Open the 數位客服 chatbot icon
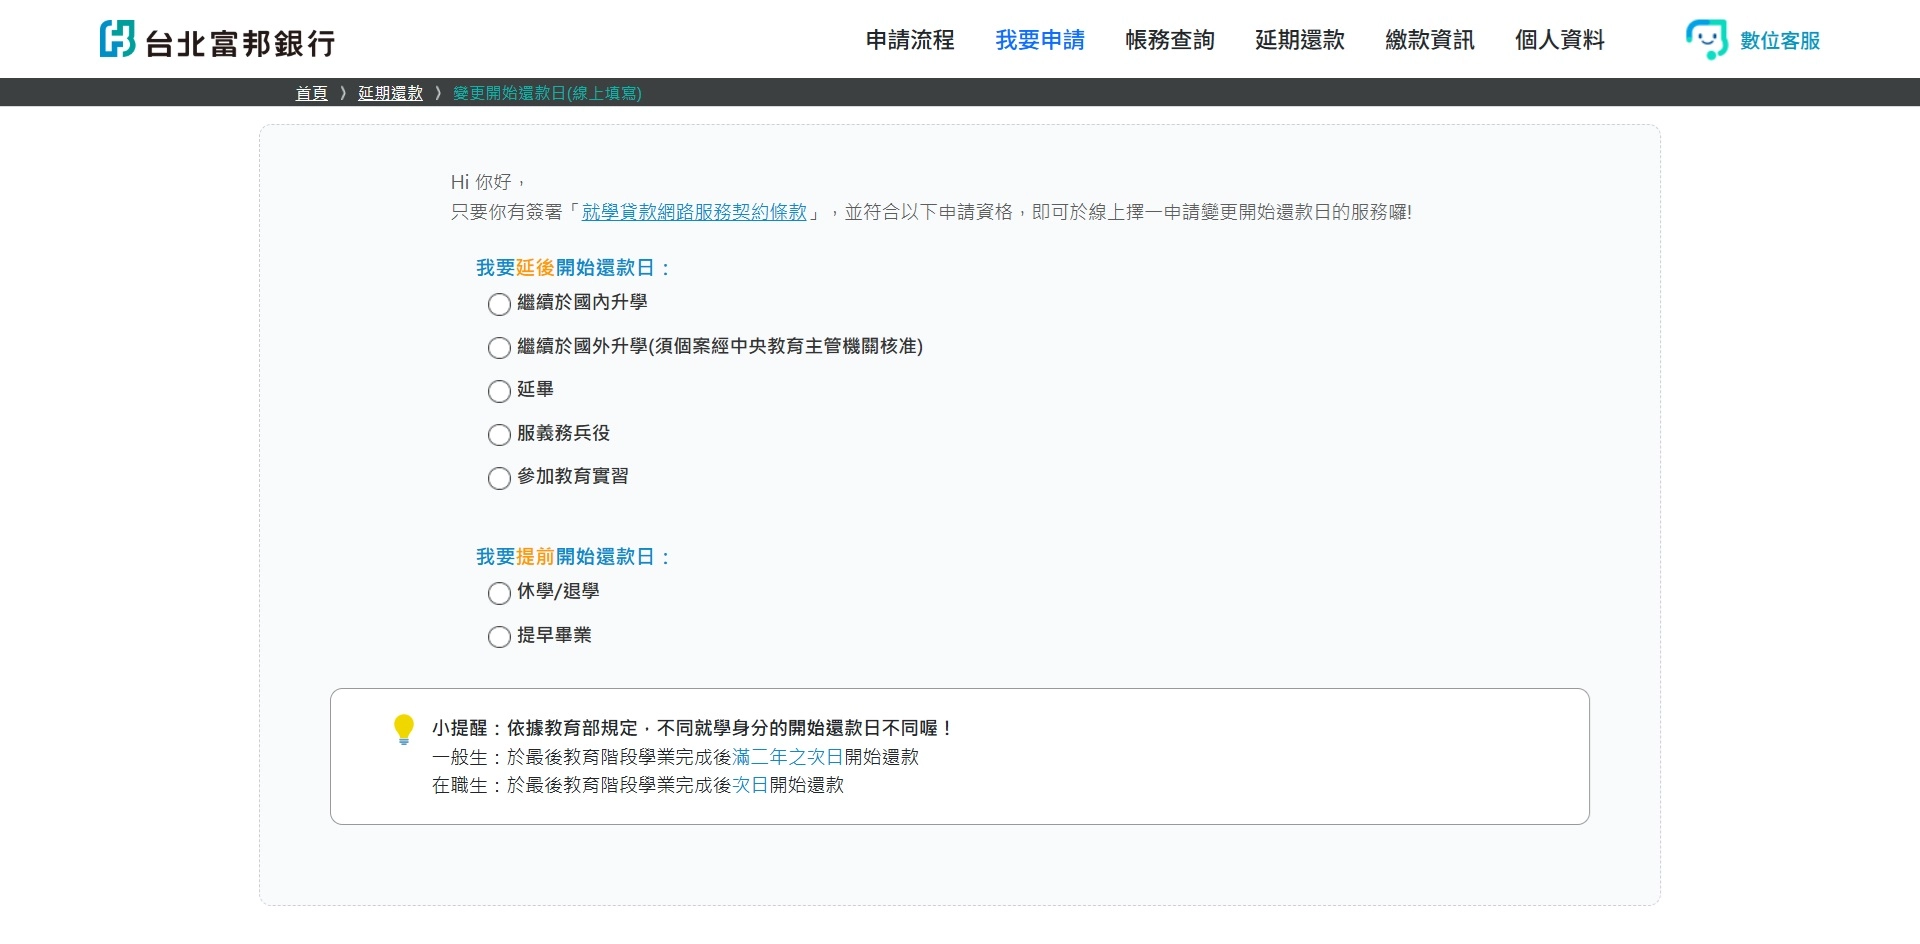Screen dimensions: 1920x944 (1706, 40)
